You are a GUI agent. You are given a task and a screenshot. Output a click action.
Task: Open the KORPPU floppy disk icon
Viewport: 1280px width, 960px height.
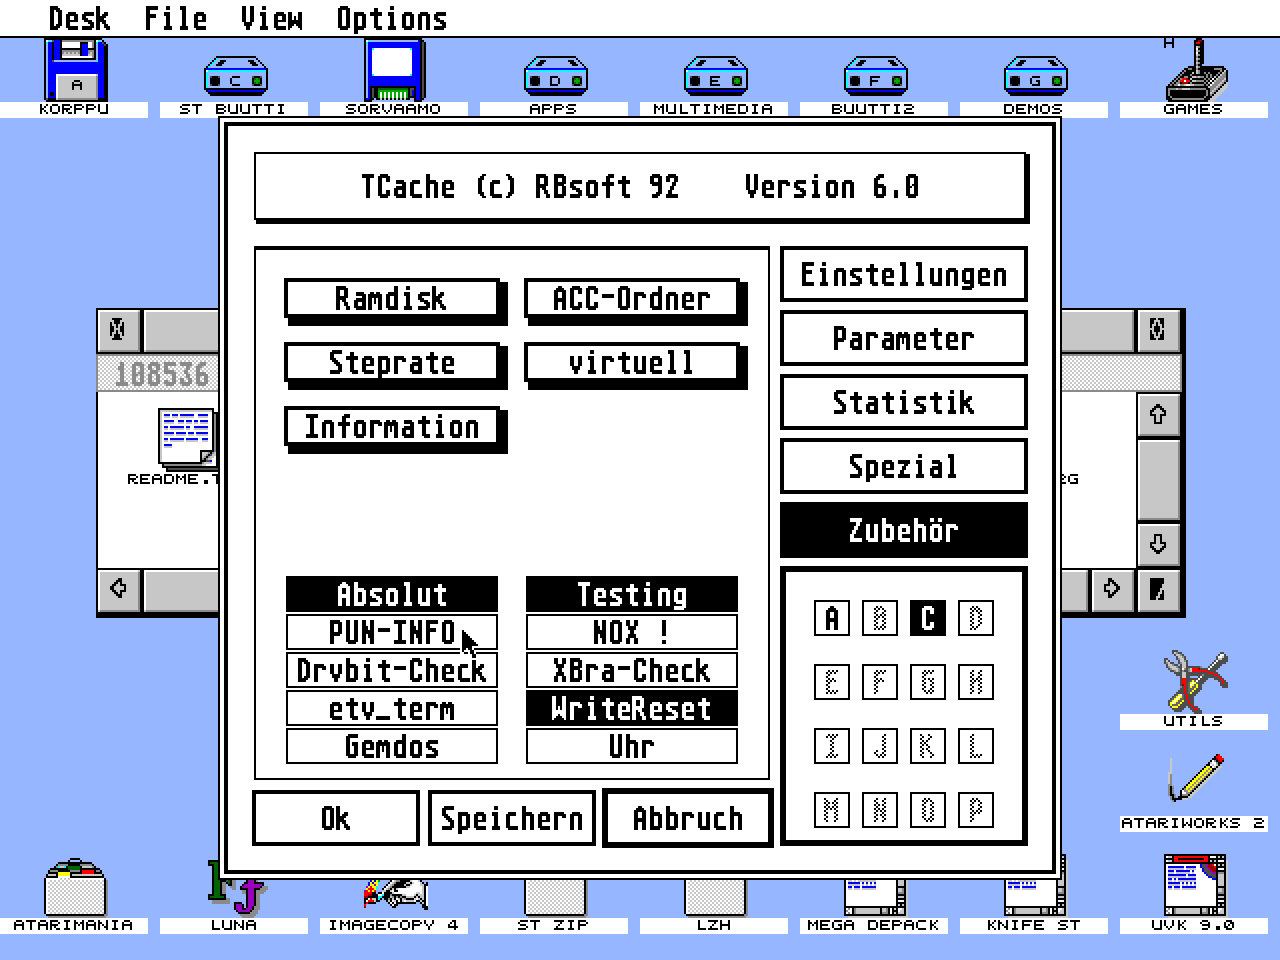(x=74, y=70)
